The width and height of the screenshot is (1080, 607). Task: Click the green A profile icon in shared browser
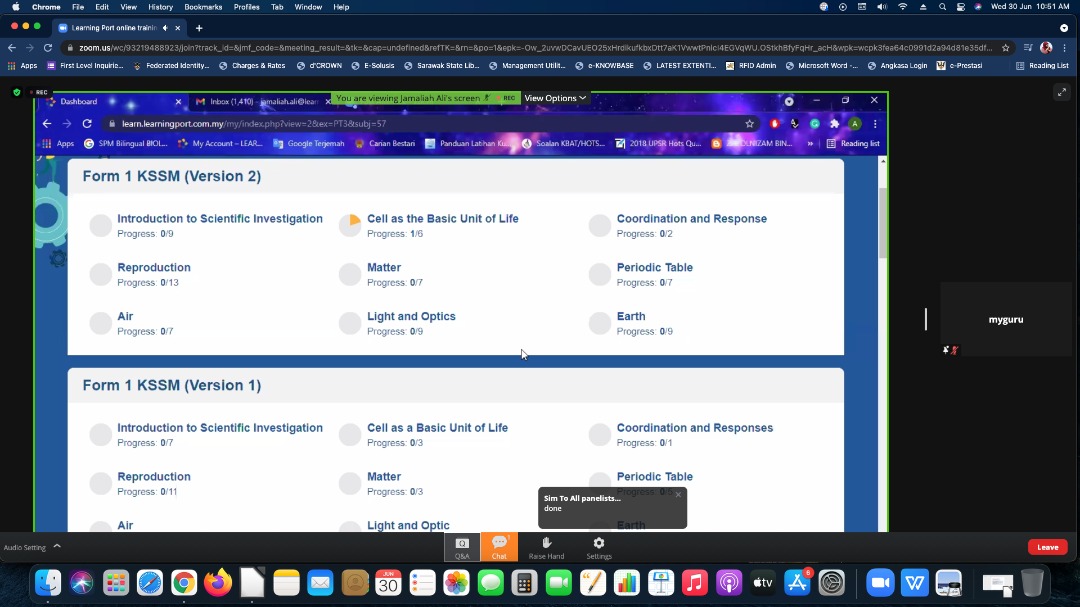point(855,124)
